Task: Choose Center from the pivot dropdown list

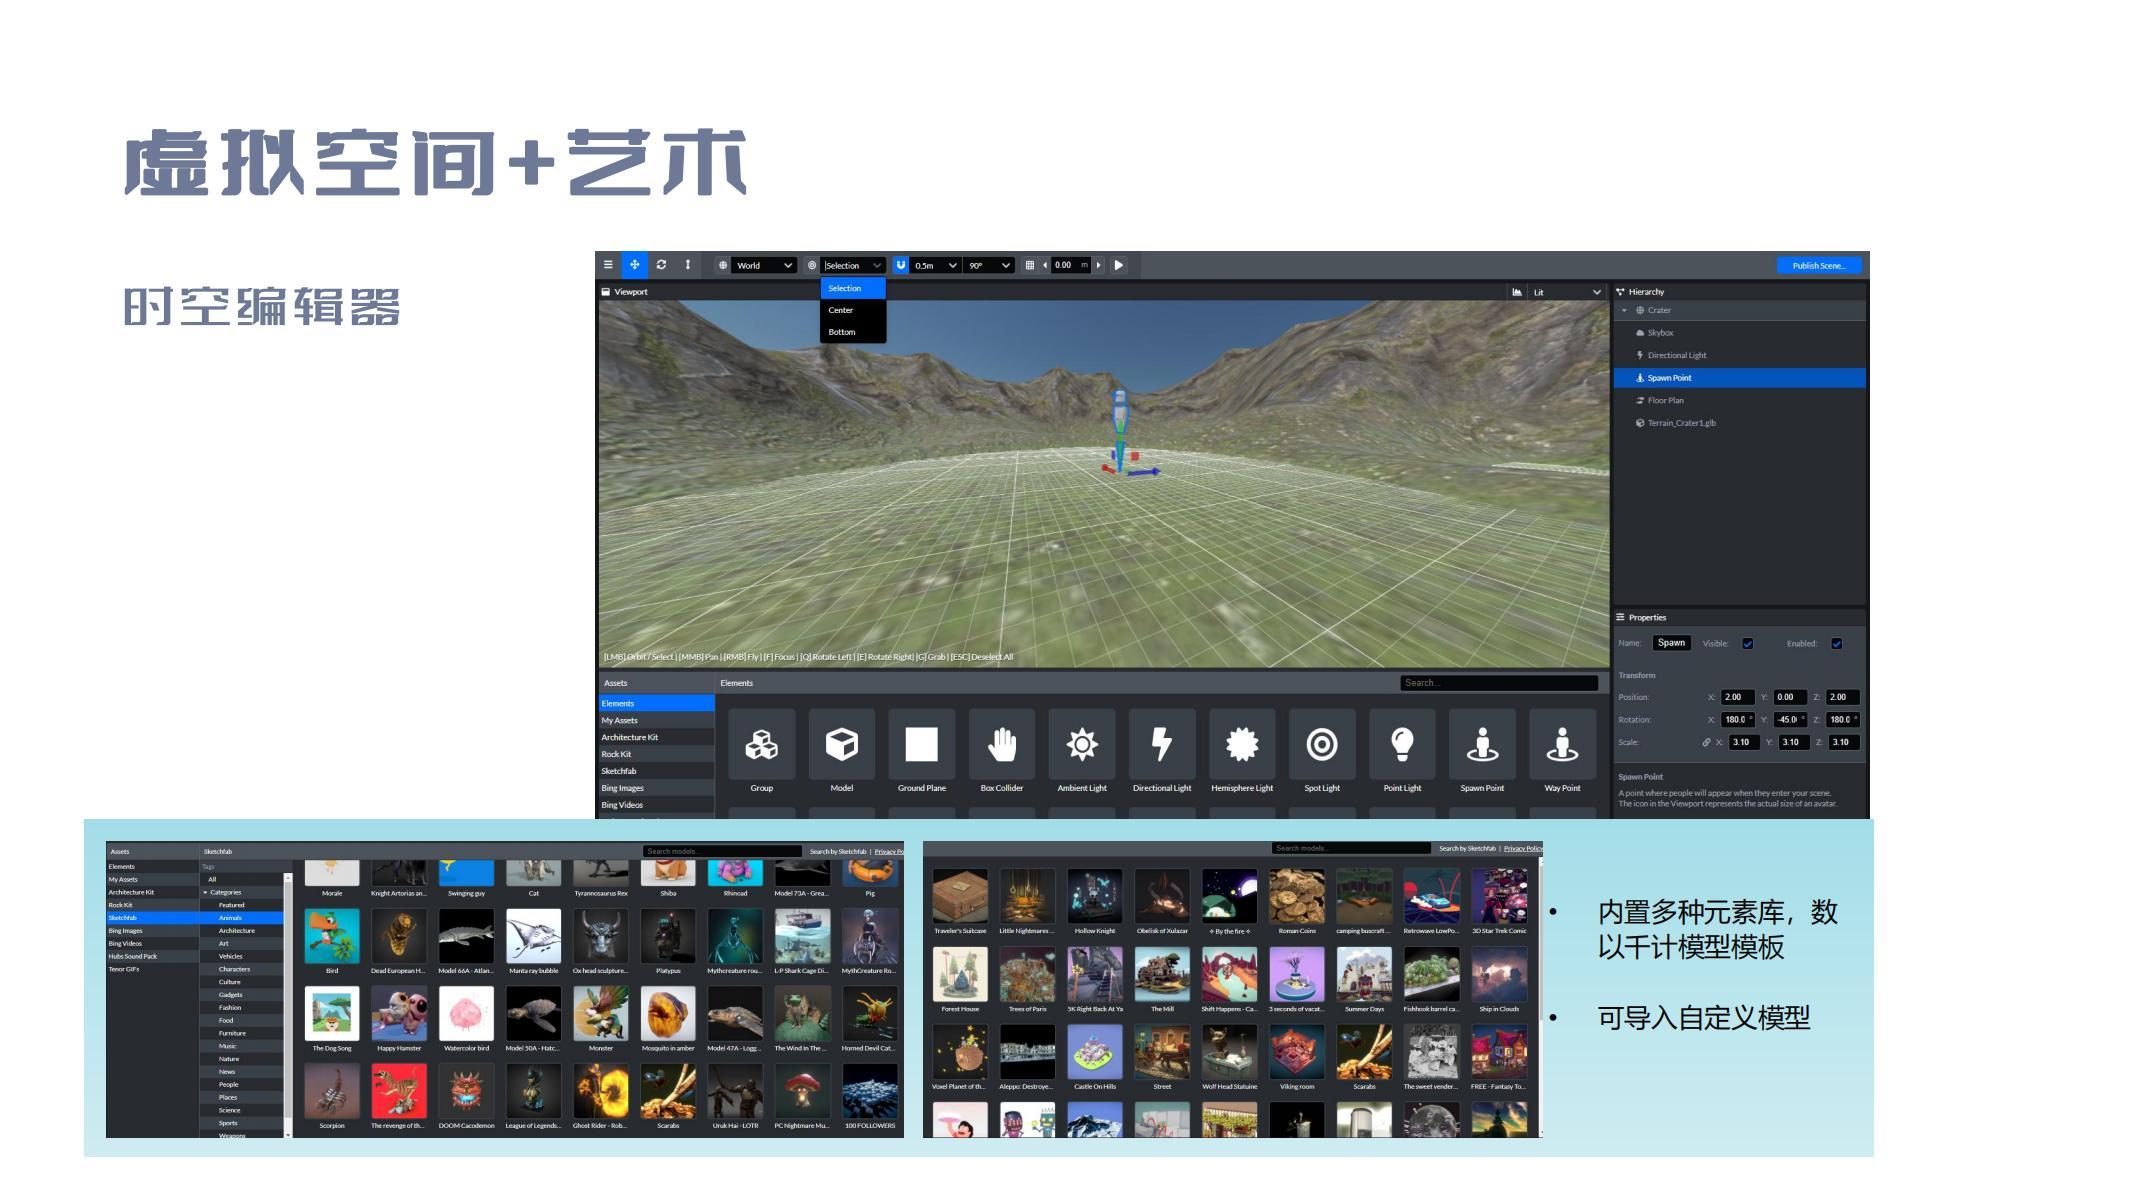Action: 841,310
